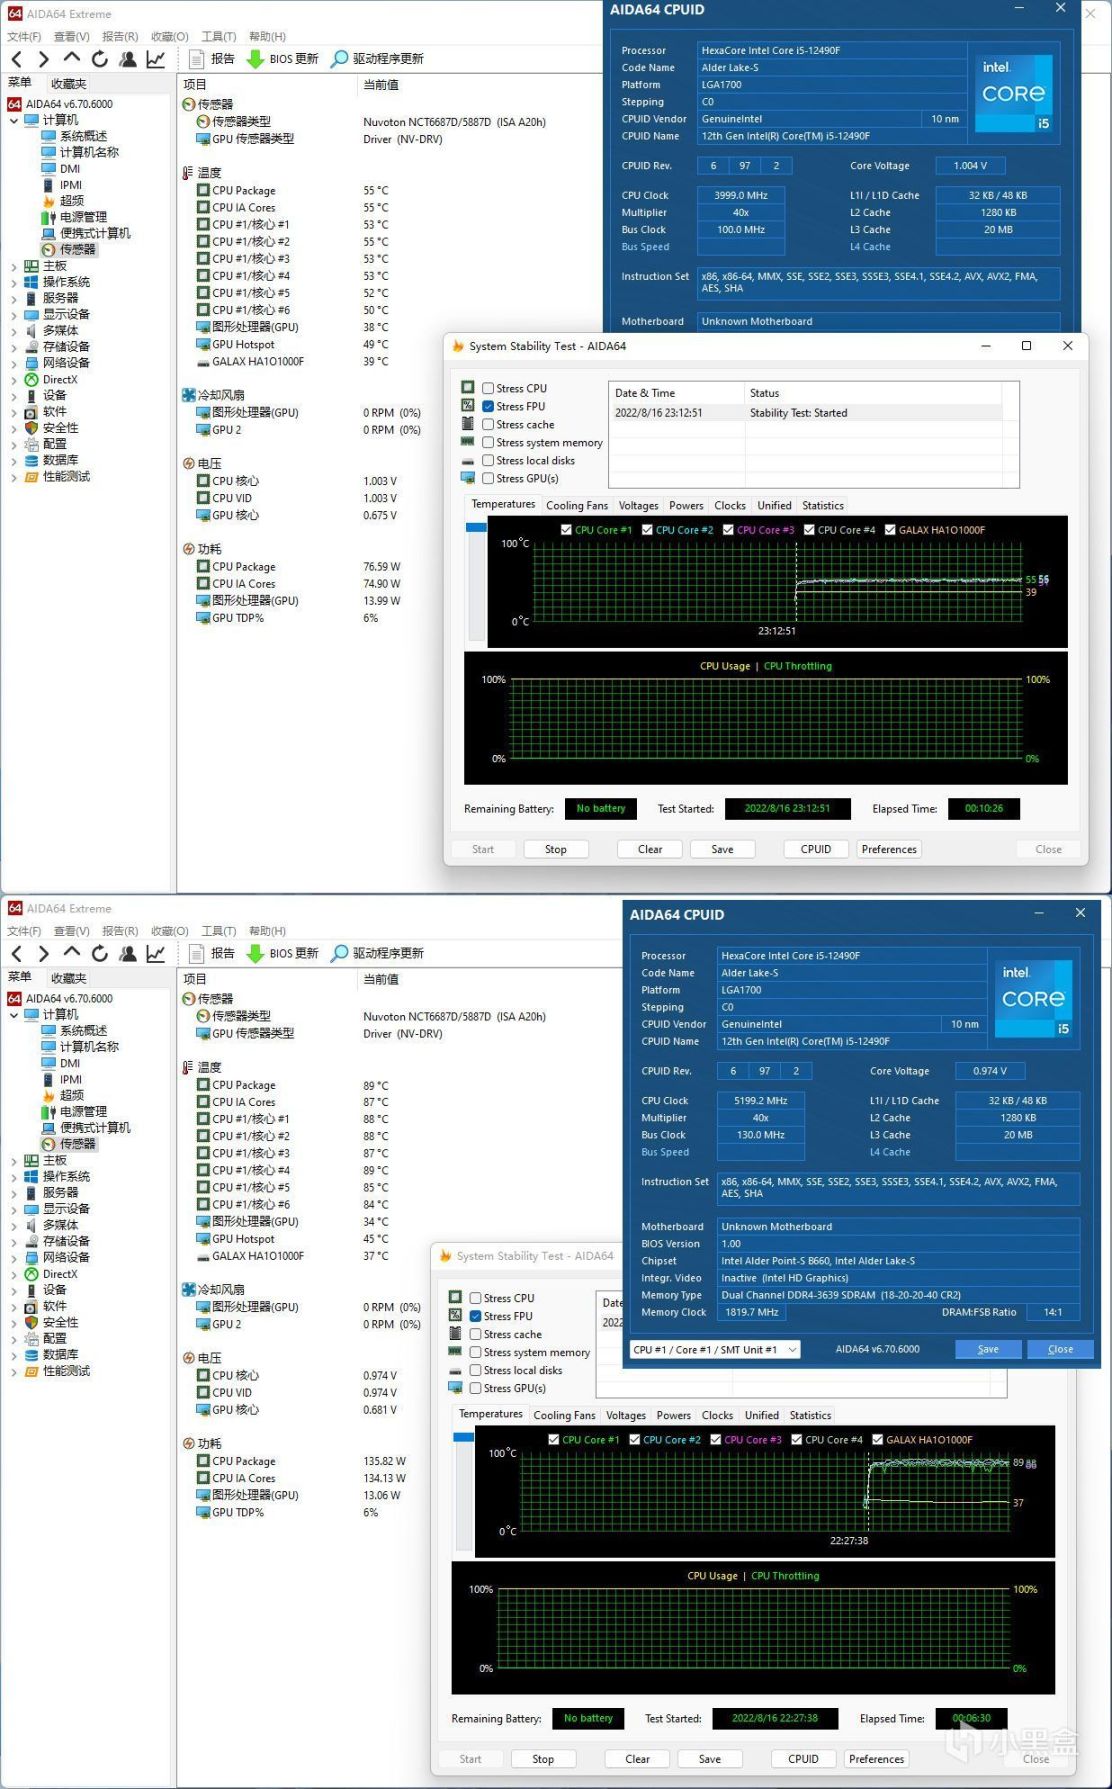Switch to Cooling Fans tab in the upper stability test

[x=577, y=506]
